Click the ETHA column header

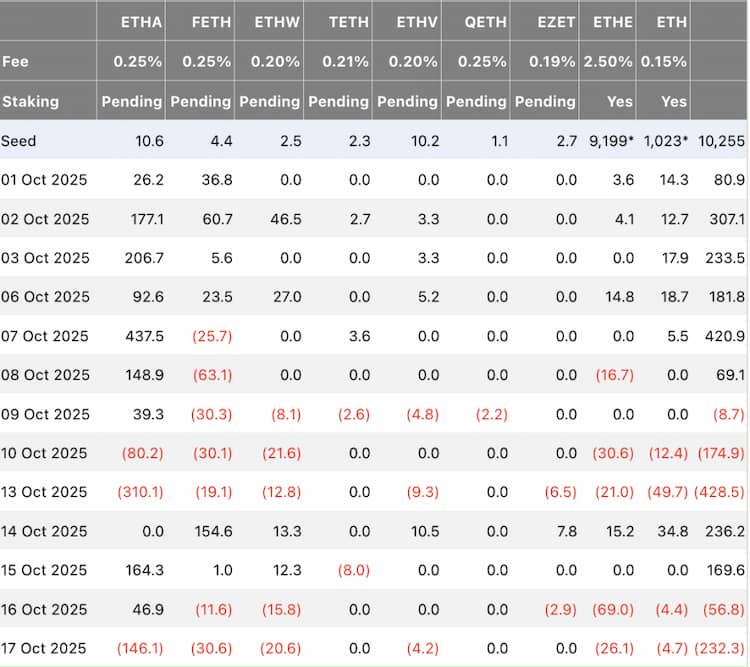[x=141, y=21]
